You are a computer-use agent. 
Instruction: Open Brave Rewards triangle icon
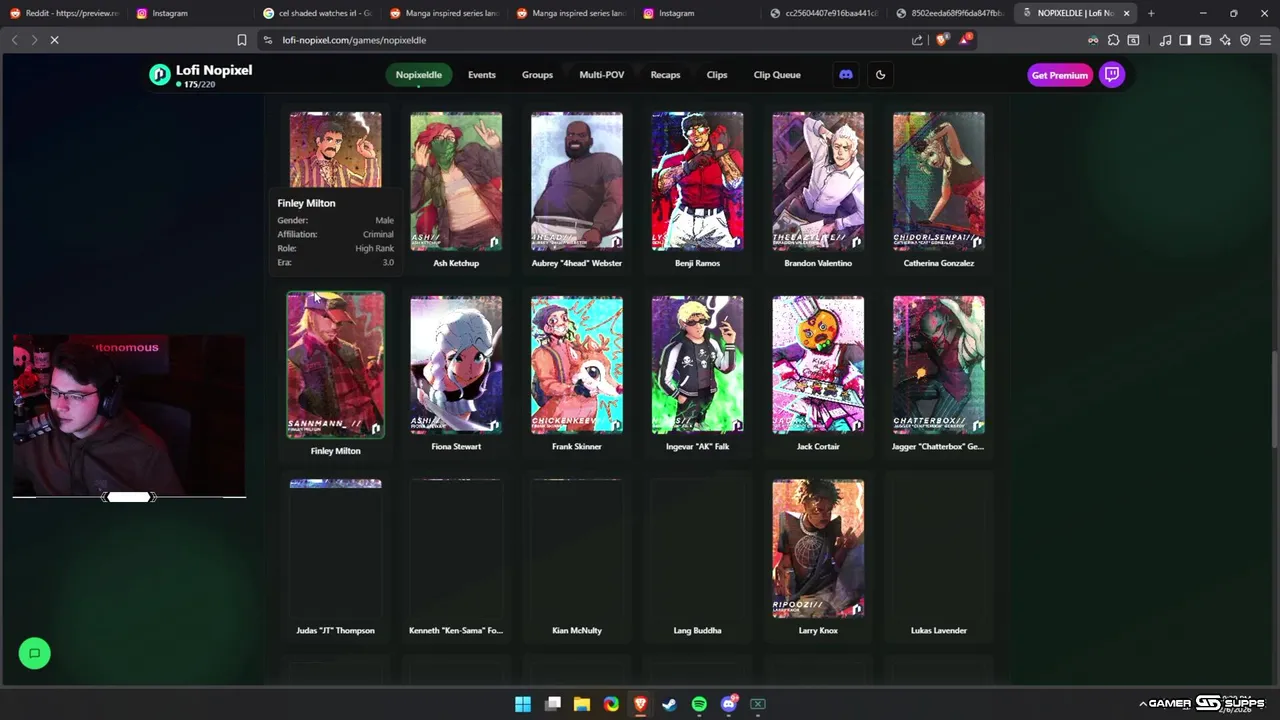coord(965,40)
